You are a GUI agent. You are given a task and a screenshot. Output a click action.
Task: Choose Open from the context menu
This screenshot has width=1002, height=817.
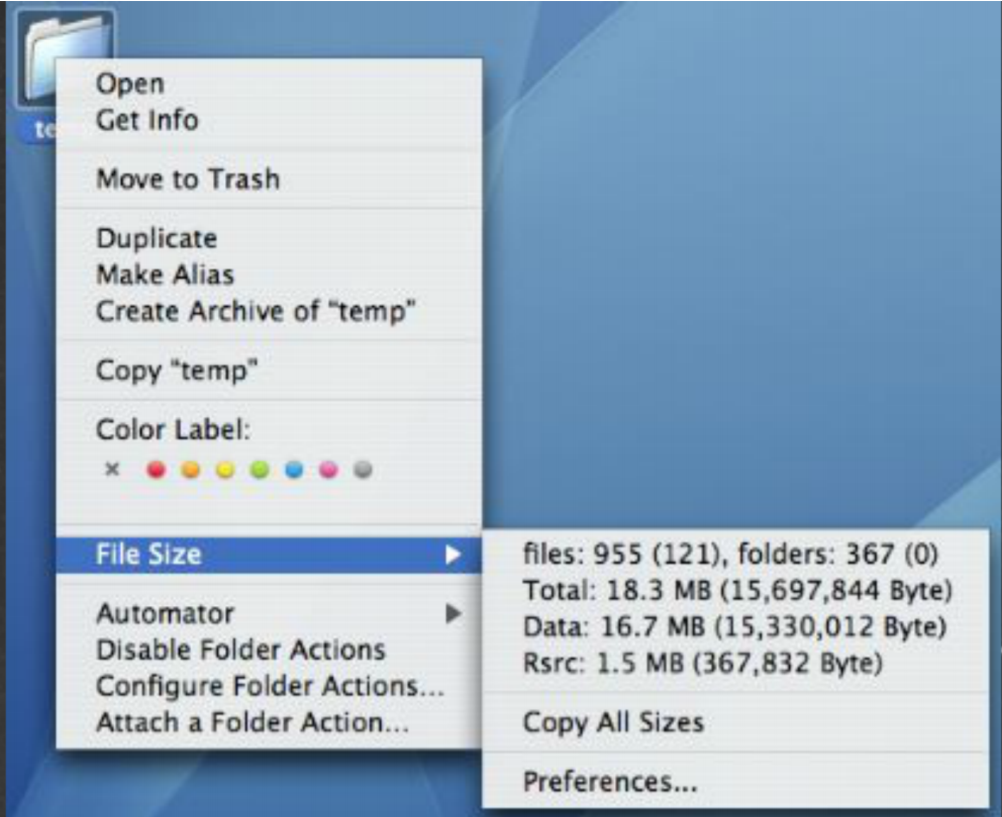130,85
